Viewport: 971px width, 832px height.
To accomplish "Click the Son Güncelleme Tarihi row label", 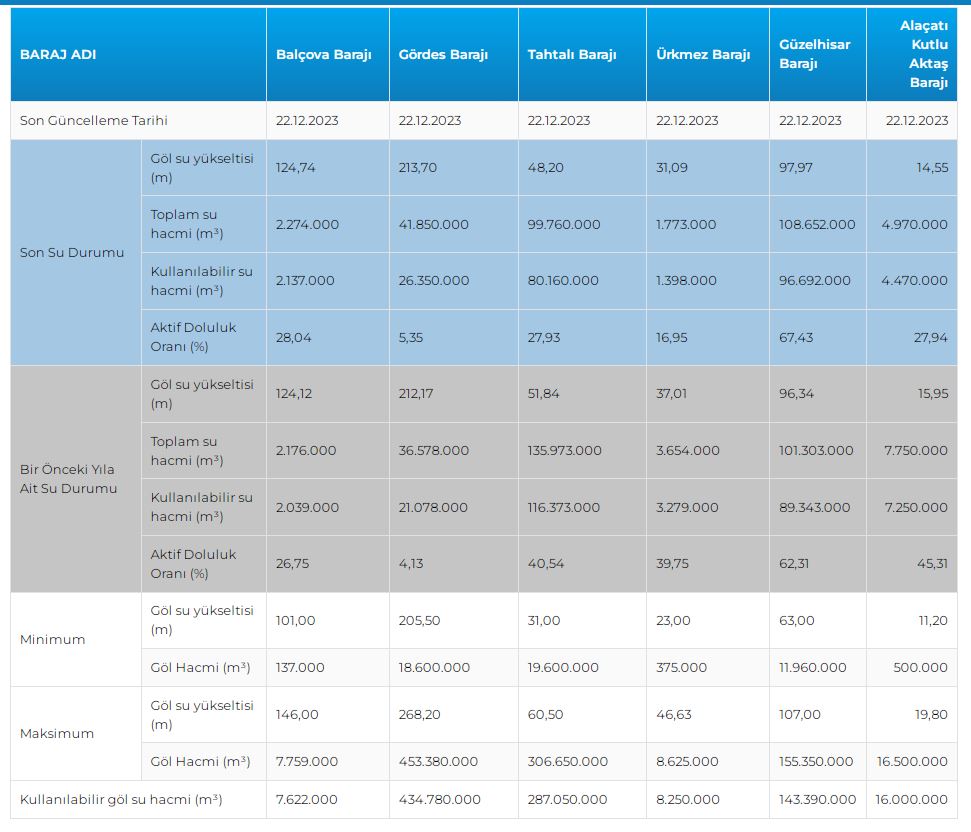I will (x=94, y=120).
